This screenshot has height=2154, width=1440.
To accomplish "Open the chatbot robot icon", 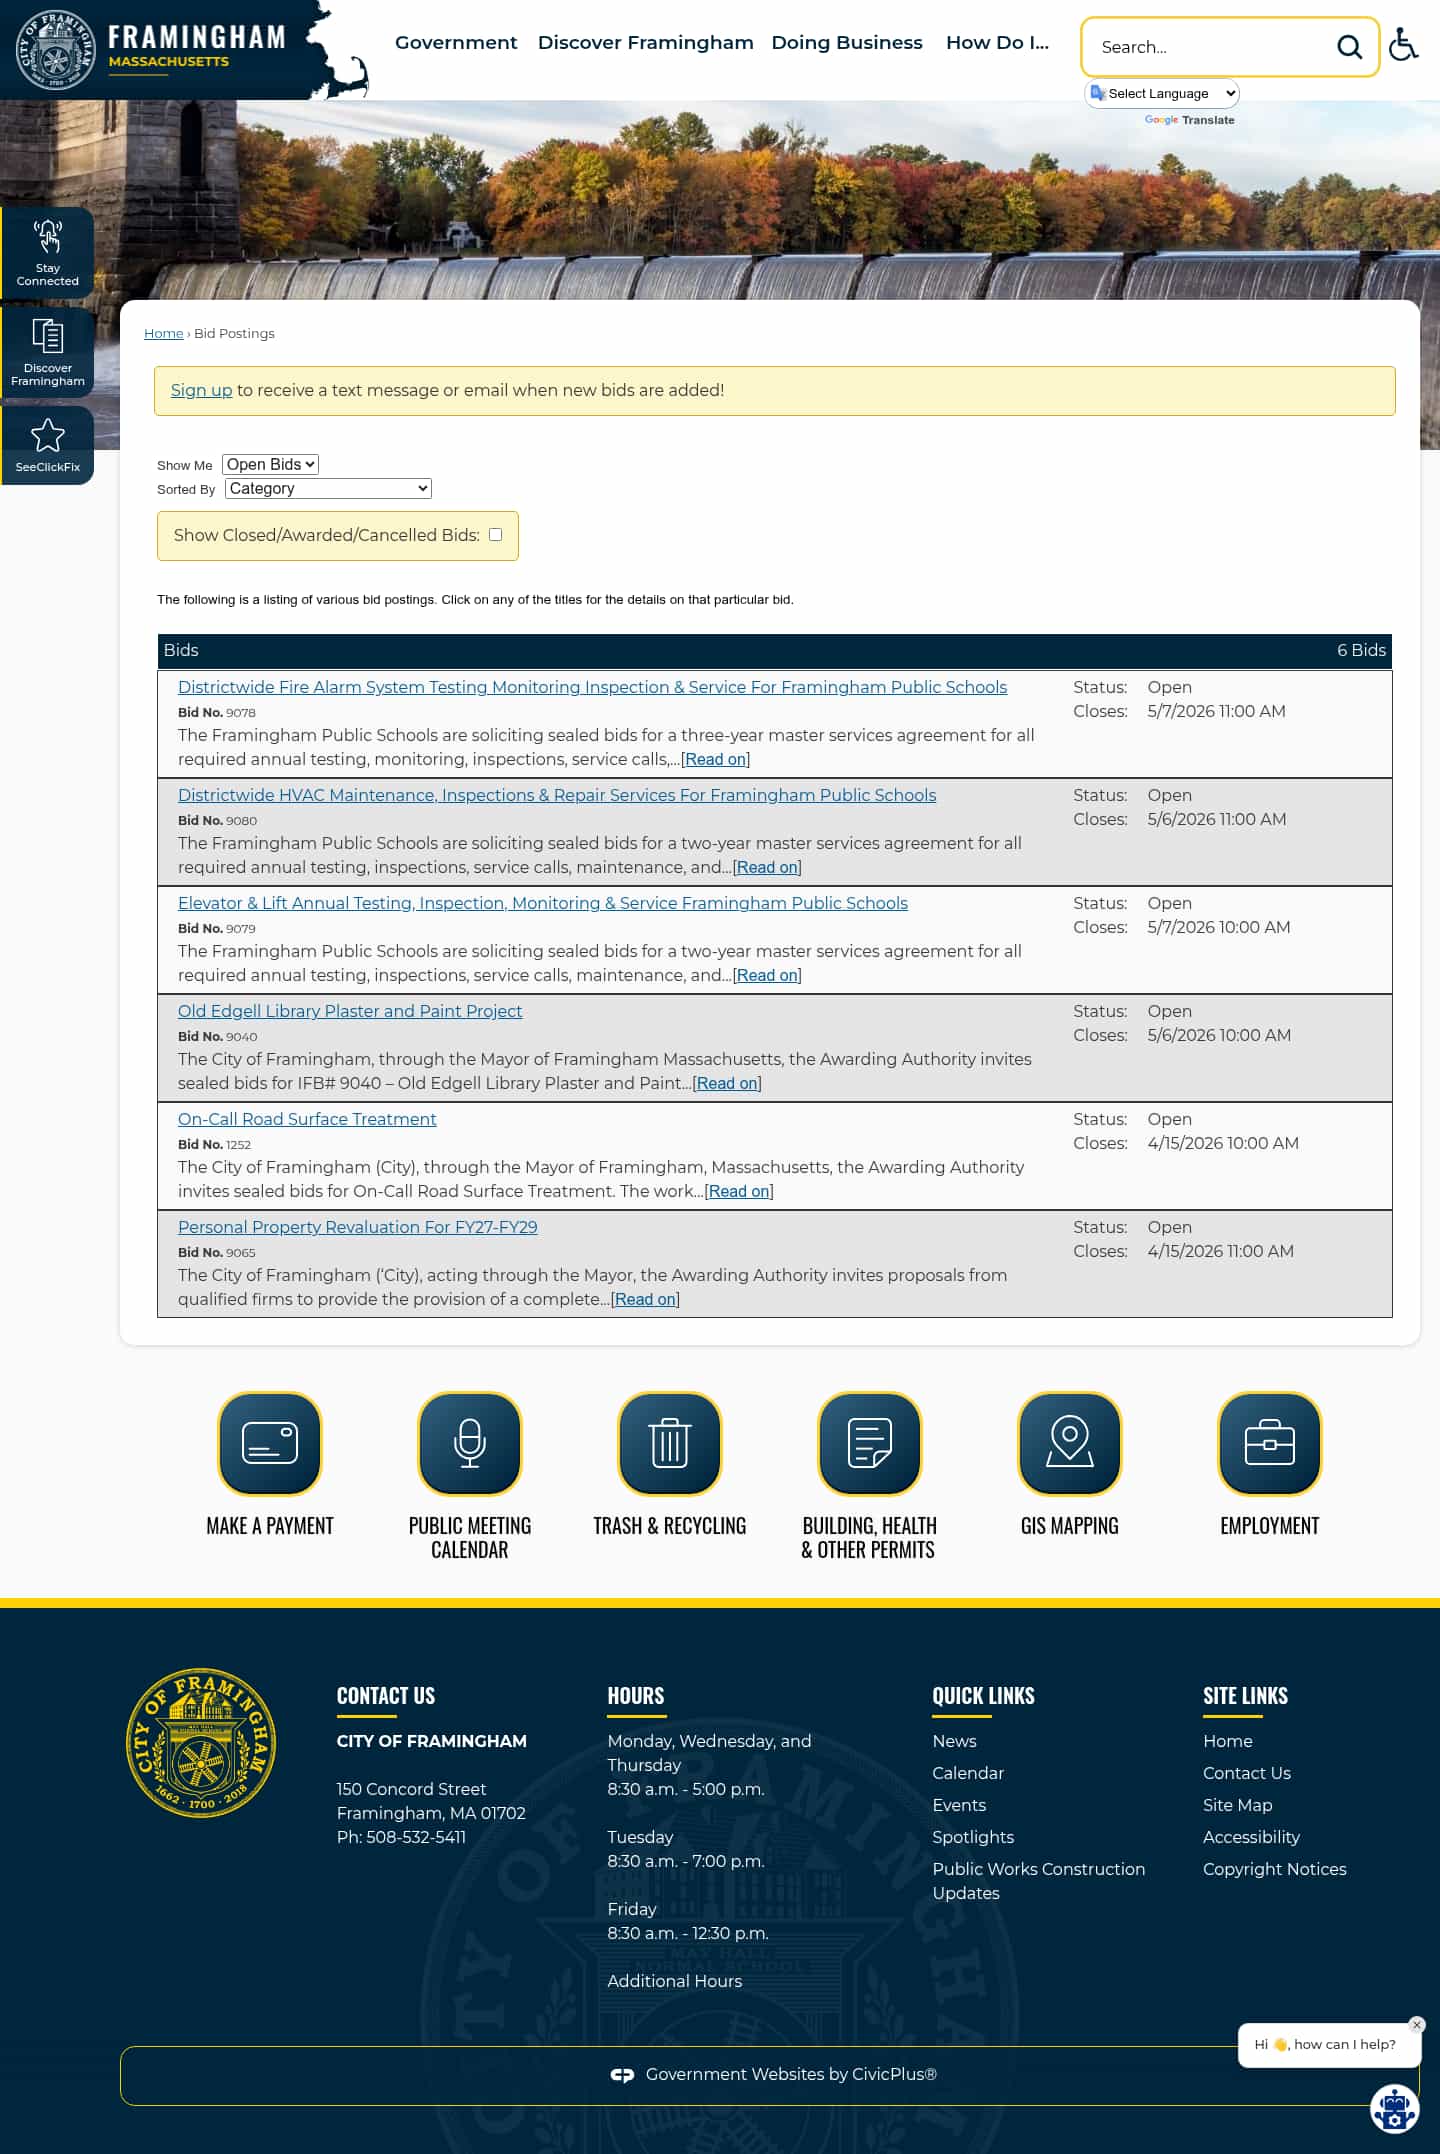I will (x=1394, y=2109).
